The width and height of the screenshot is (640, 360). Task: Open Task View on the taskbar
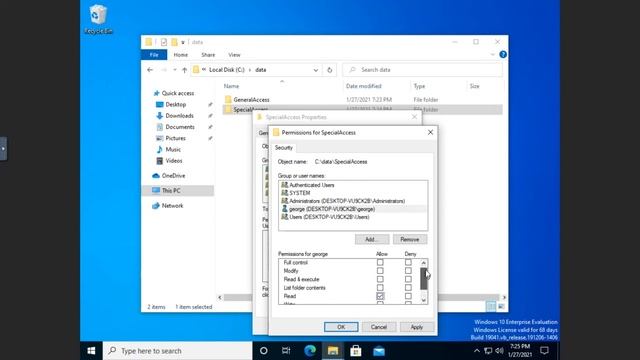pyautogui.click(x=286, y=351)
